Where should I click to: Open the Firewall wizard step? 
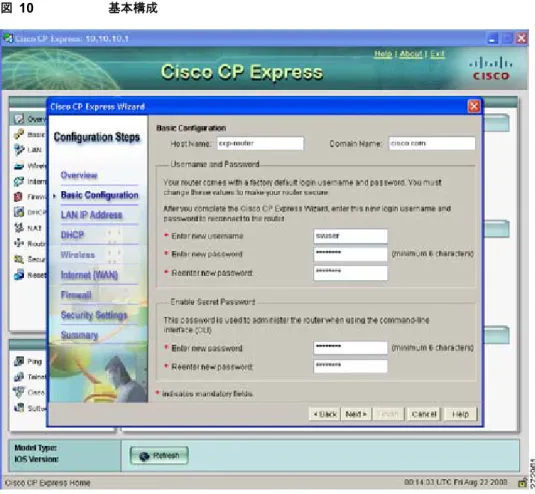tap(76, 295)
